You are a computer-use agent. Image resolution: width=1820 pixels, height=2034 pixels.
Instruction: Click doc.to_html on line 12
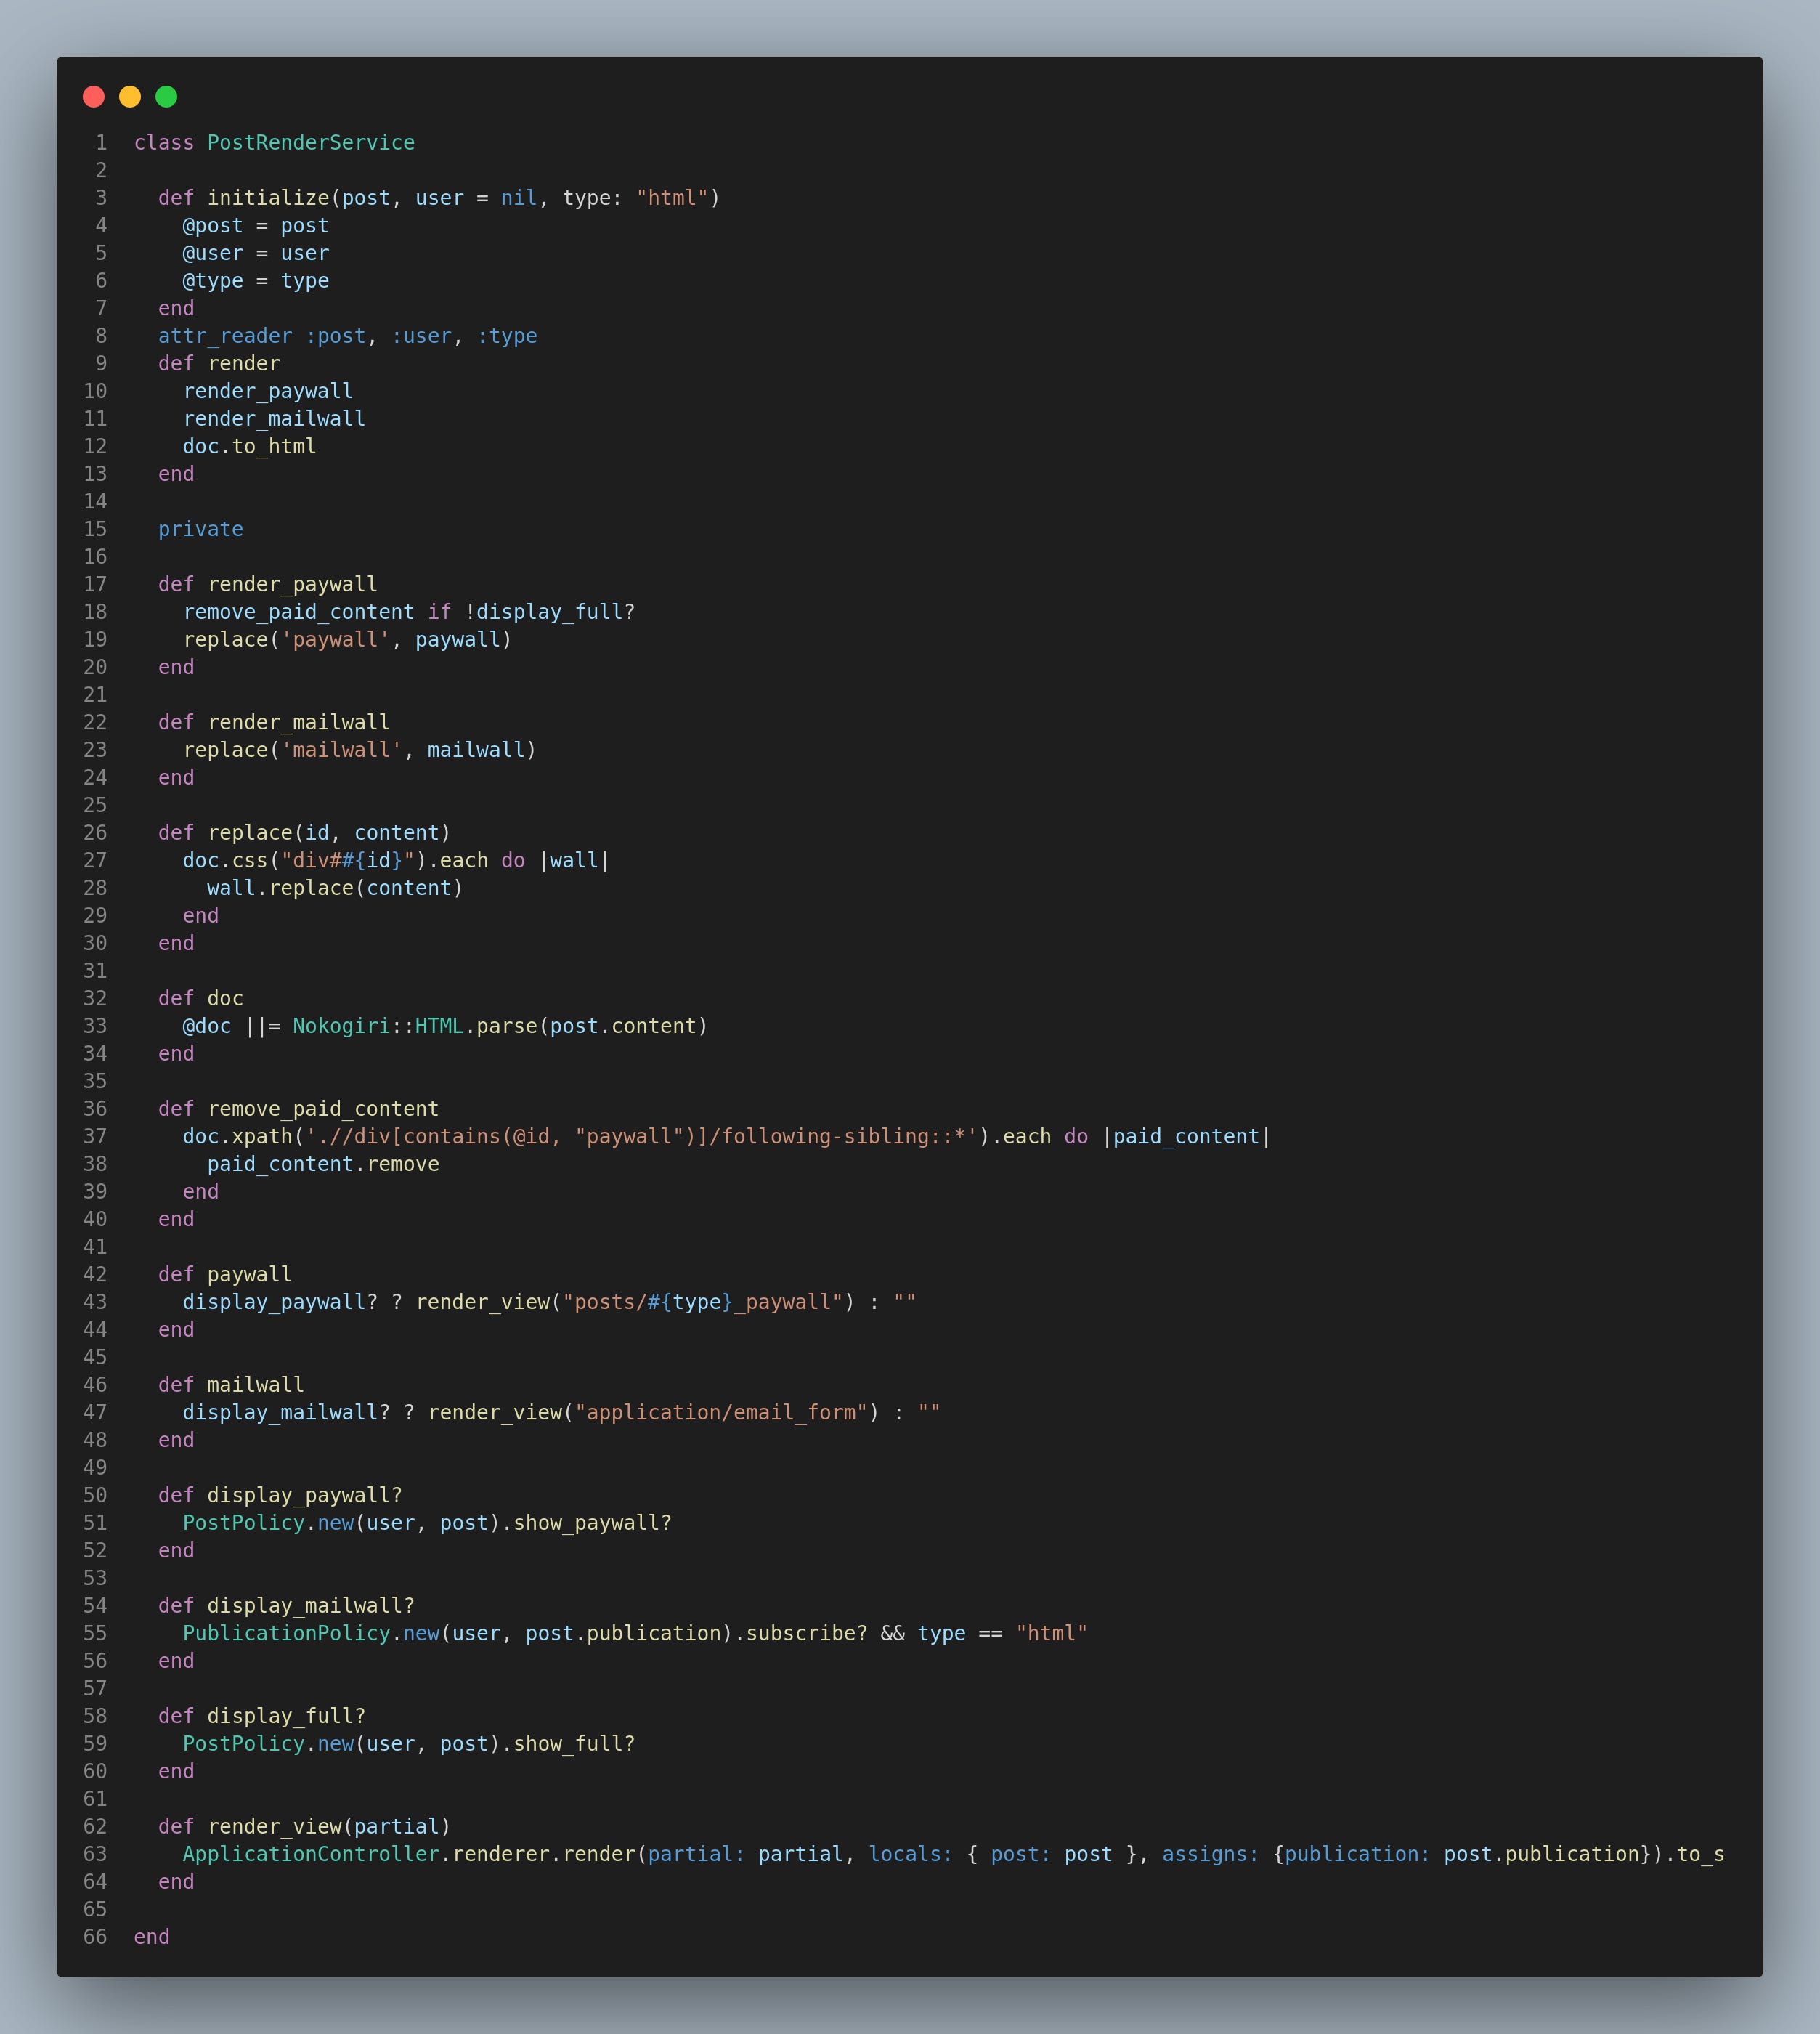[x=249, y=447]
